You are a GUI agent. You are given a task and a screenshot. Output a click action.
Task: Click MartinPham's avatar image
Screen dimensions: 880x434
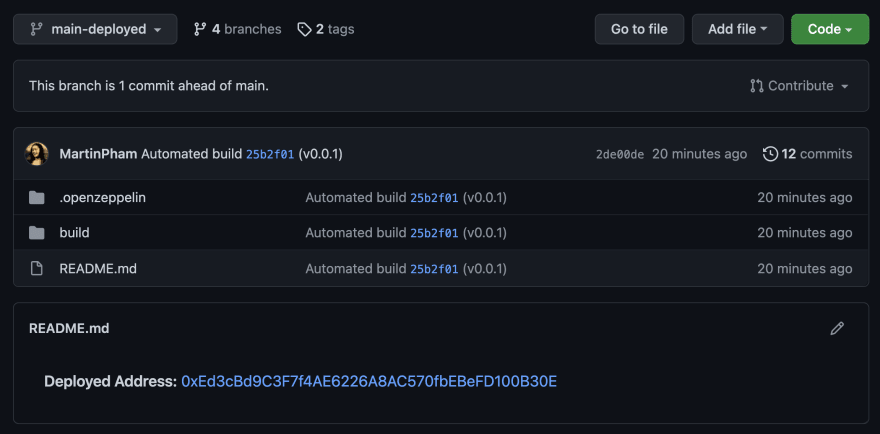click(x=37, y=154)
